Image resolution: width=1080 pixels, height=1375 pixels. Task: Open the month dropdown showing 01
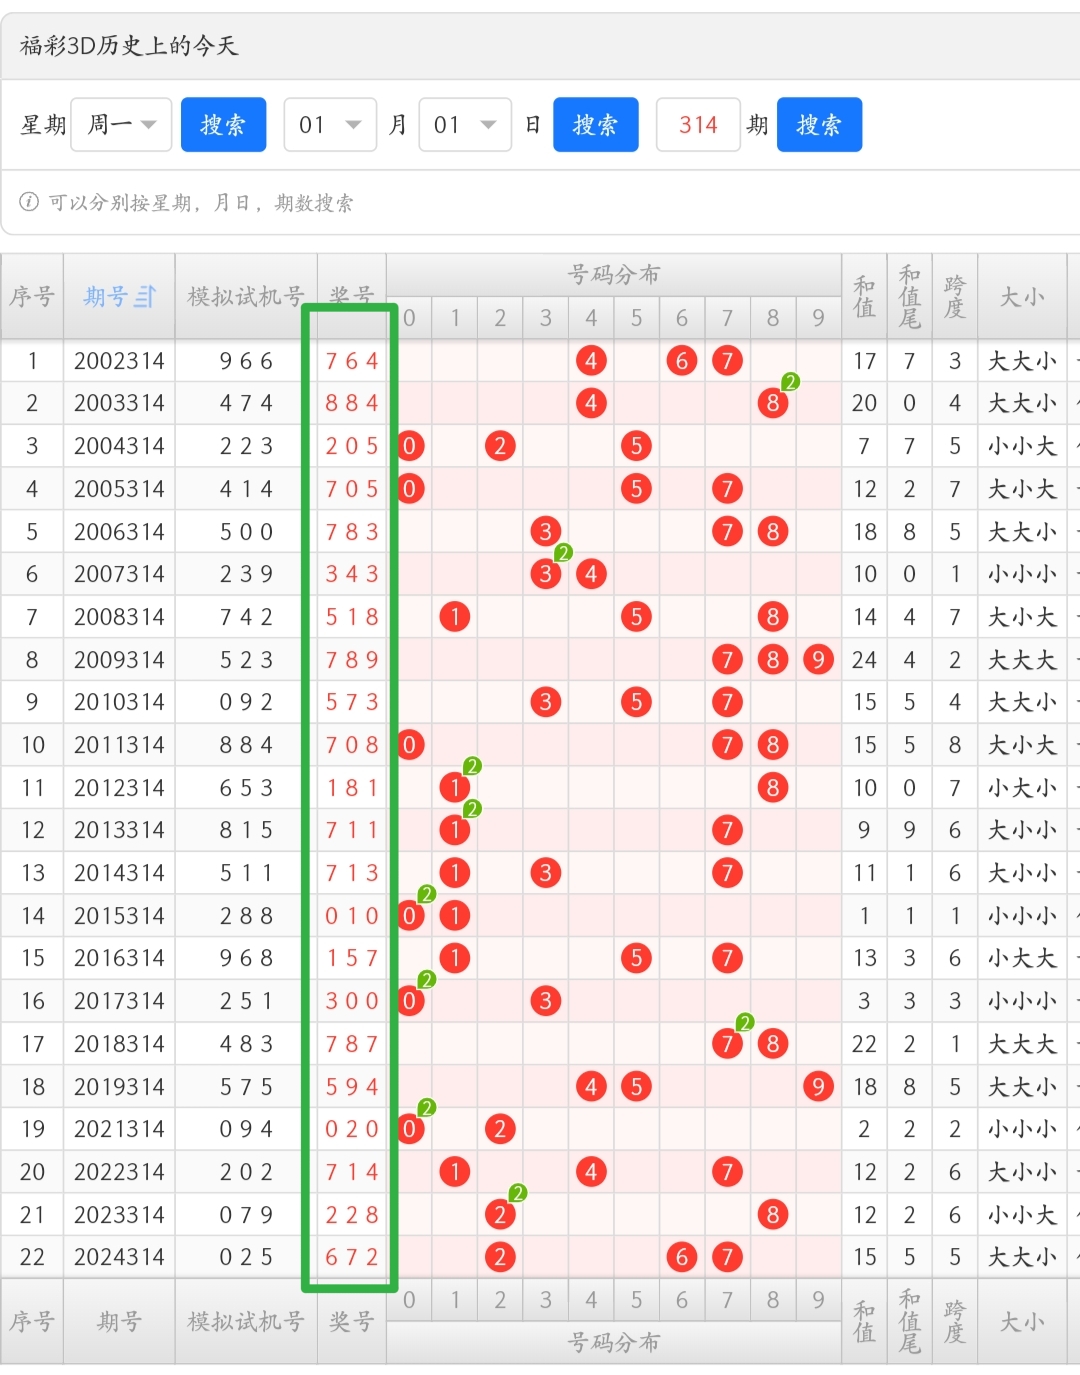click(x=330, y=125)
